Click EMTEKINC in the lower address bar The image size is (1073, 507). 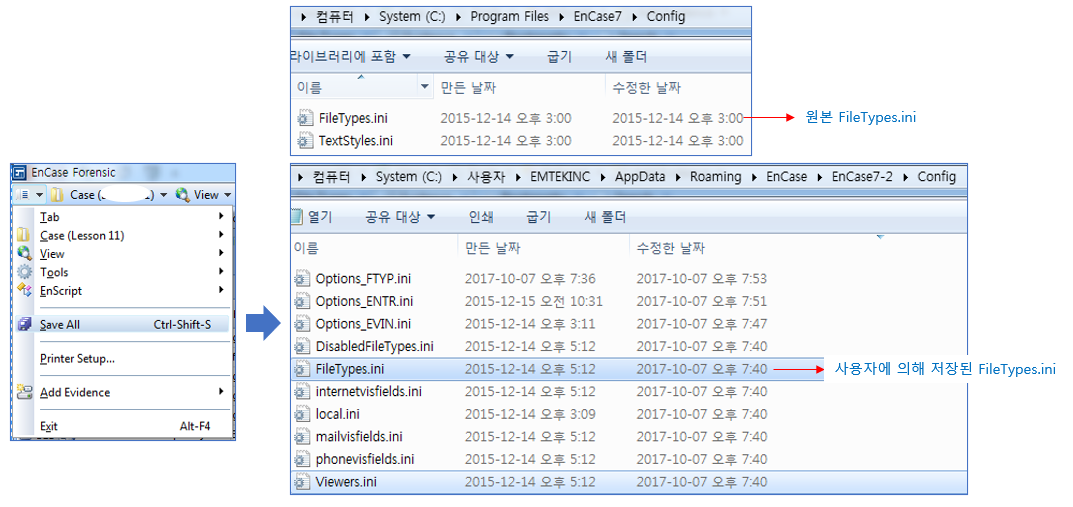pyautogui.click(x=560, y=177)
